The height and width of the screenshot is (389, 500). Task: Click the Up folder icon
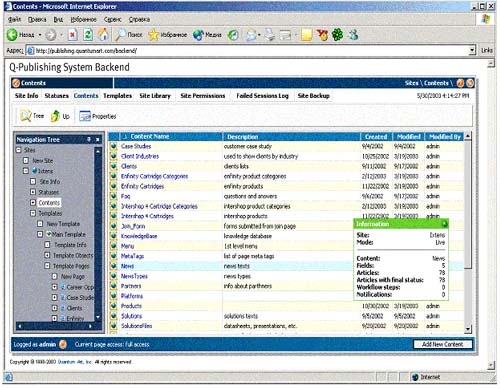[x=55, y=116]
